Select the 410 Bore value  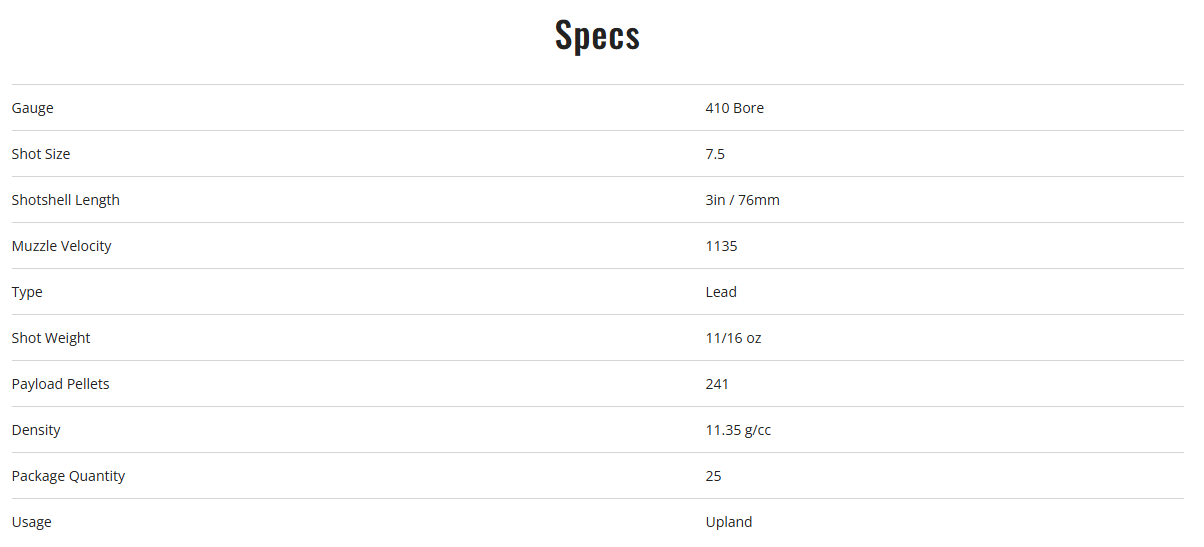(734, 108)
